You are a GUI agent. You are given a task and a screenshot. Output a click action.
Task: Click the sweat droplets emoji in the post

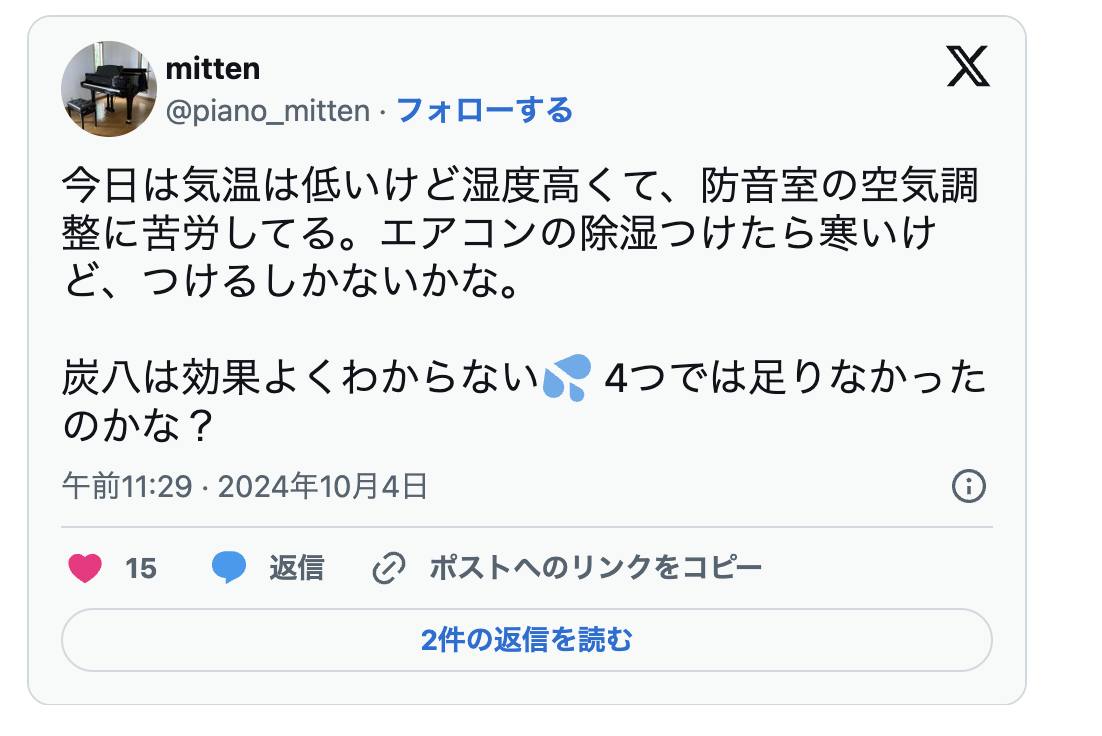click(568, 380)
